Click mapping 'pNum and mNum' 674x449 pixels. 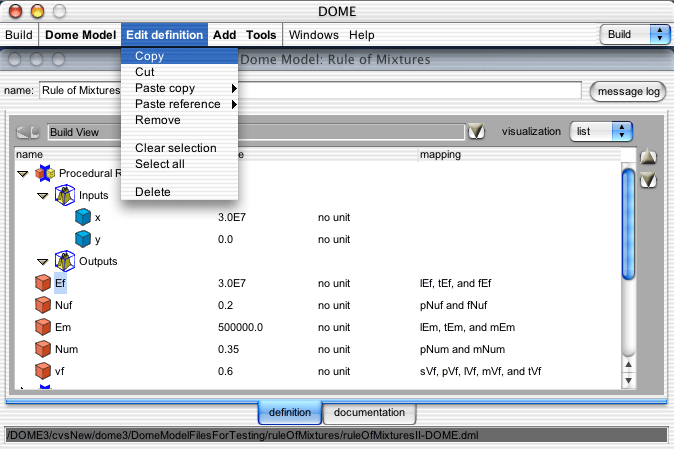pos(462,349)
